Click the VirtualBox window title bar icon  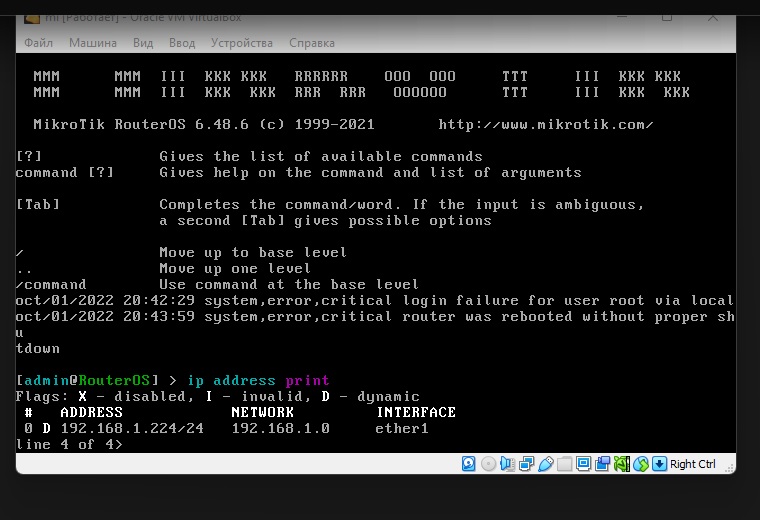(32, 19)
